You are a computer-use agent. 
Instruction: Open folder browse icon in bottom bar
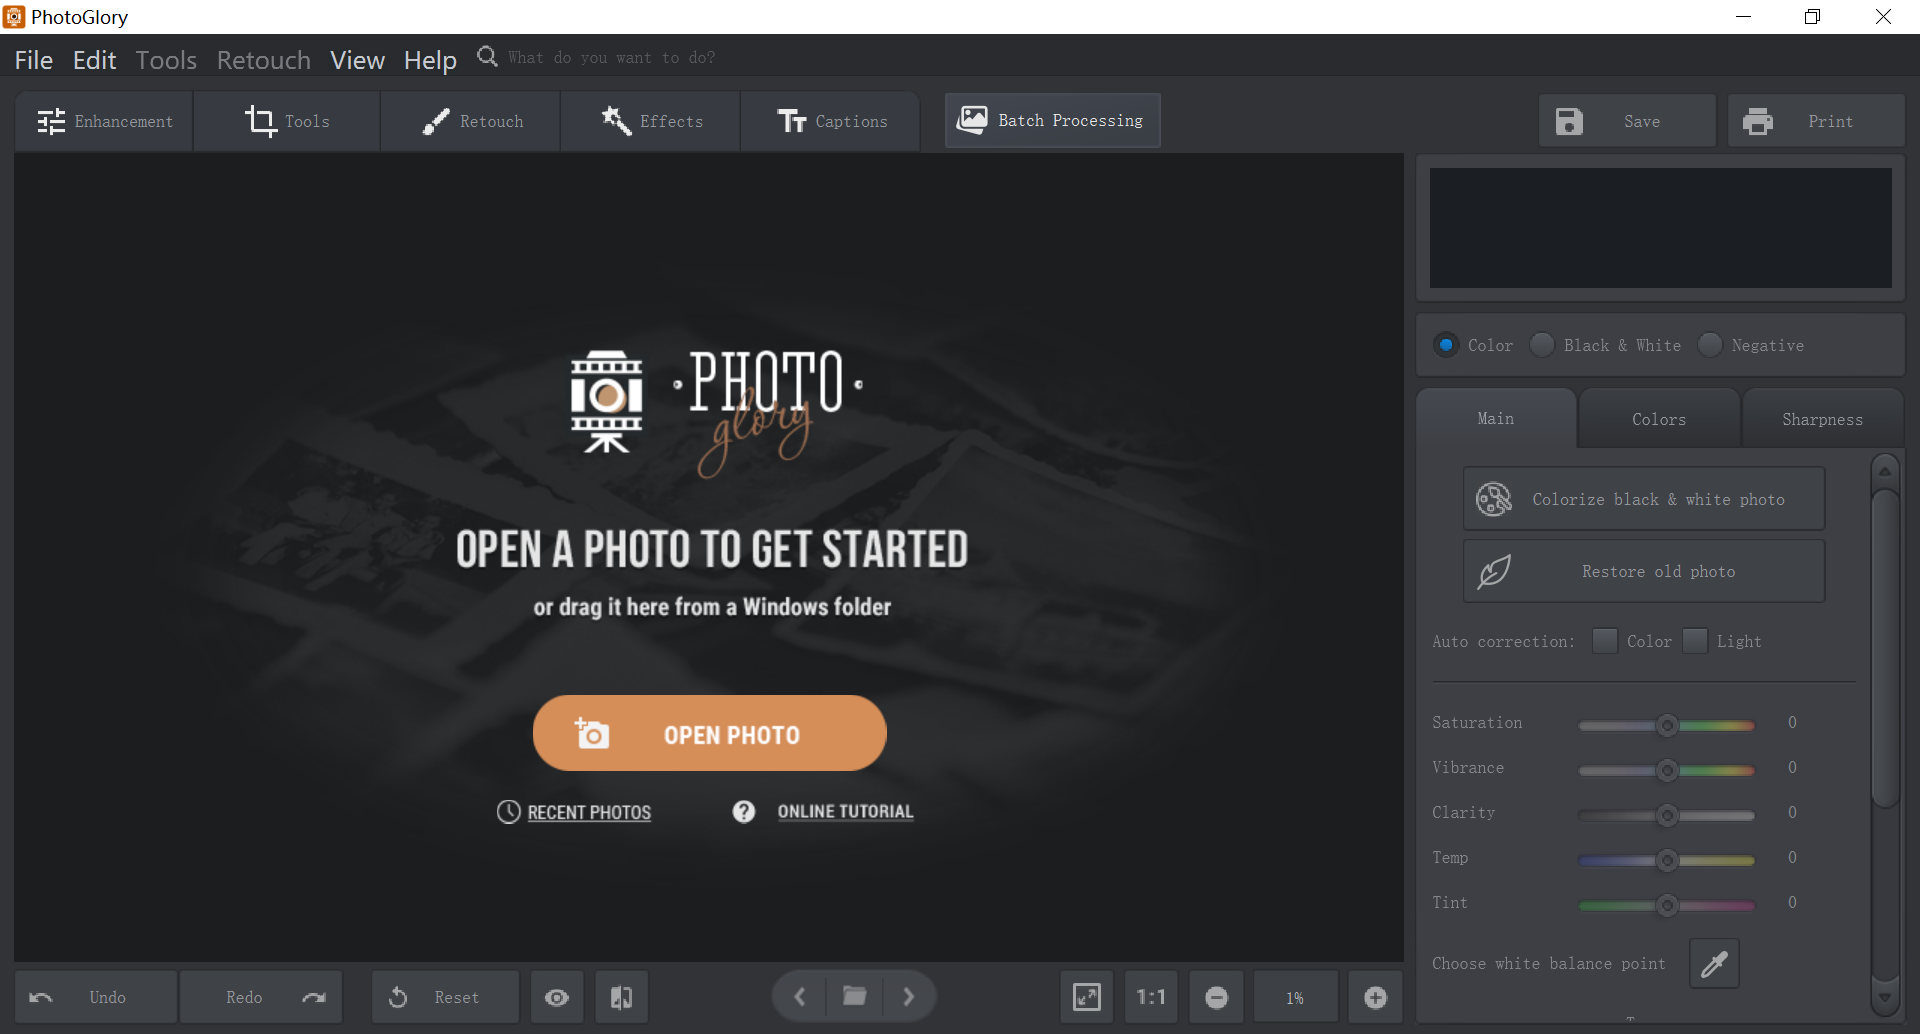click(x=855, y=996)
